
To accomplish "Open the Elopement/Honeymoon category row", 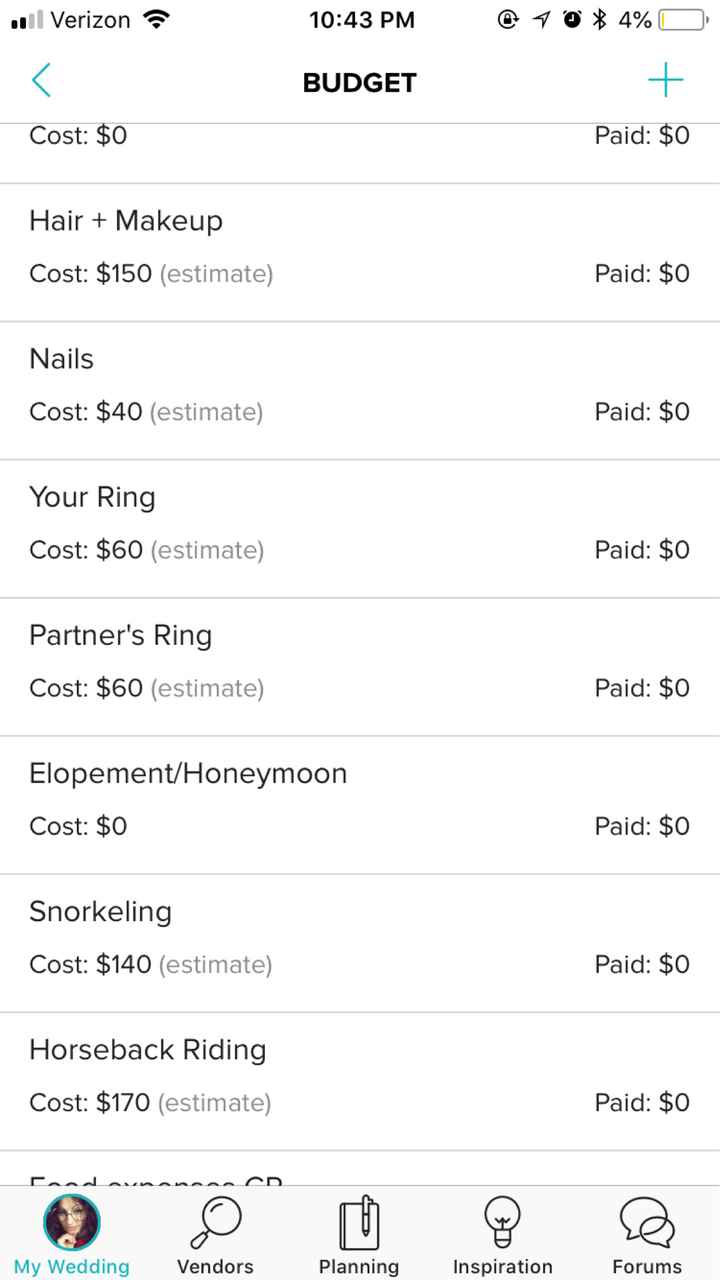I will click(188, 773).
